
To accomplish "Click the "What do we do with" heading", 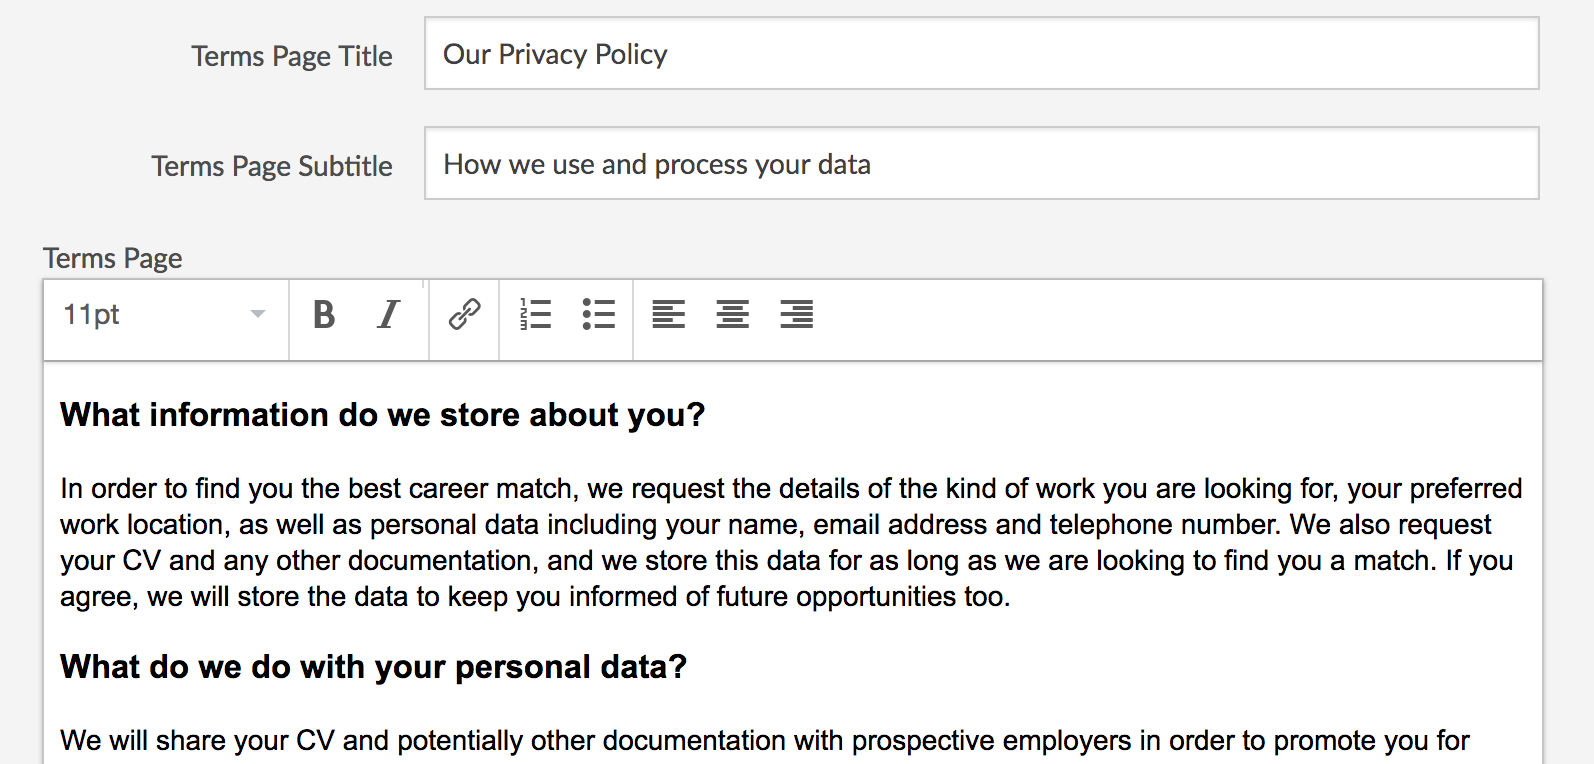I will pos(373,667).
